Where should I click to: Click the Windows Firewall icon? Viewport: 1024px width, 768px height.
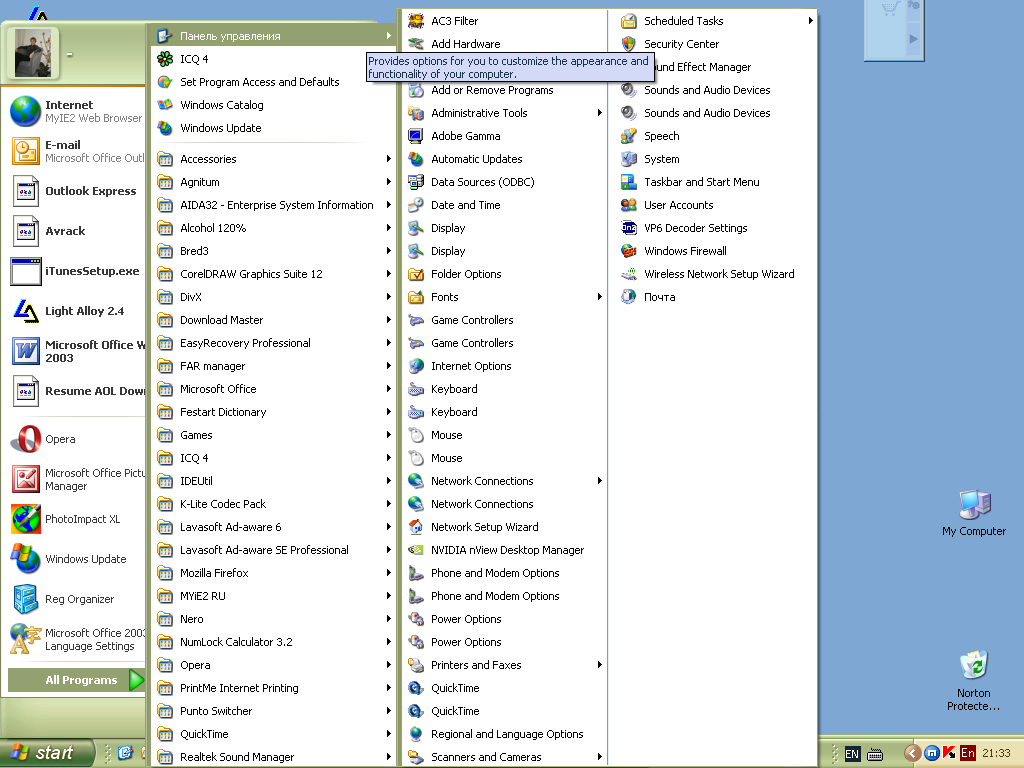629,251
